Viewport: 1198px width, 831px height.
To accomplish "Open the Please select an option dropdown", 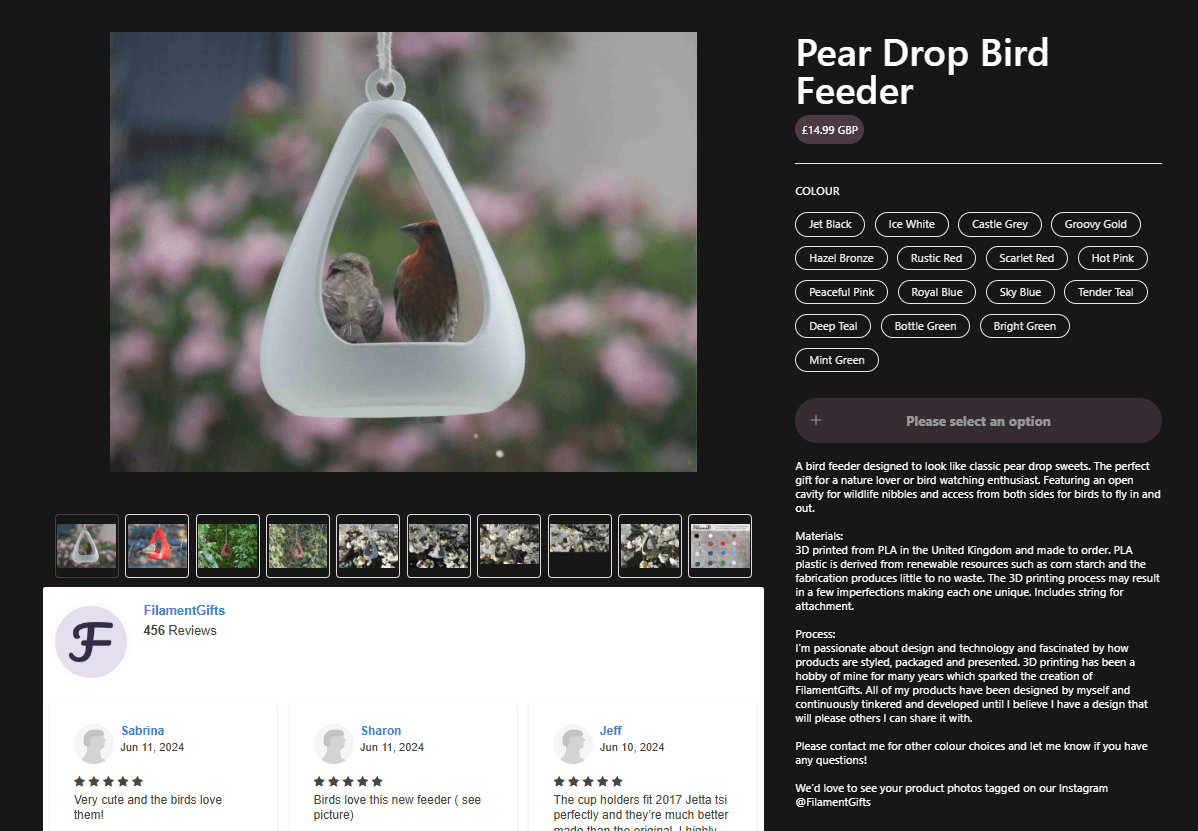I will click(x=978, y=420).
